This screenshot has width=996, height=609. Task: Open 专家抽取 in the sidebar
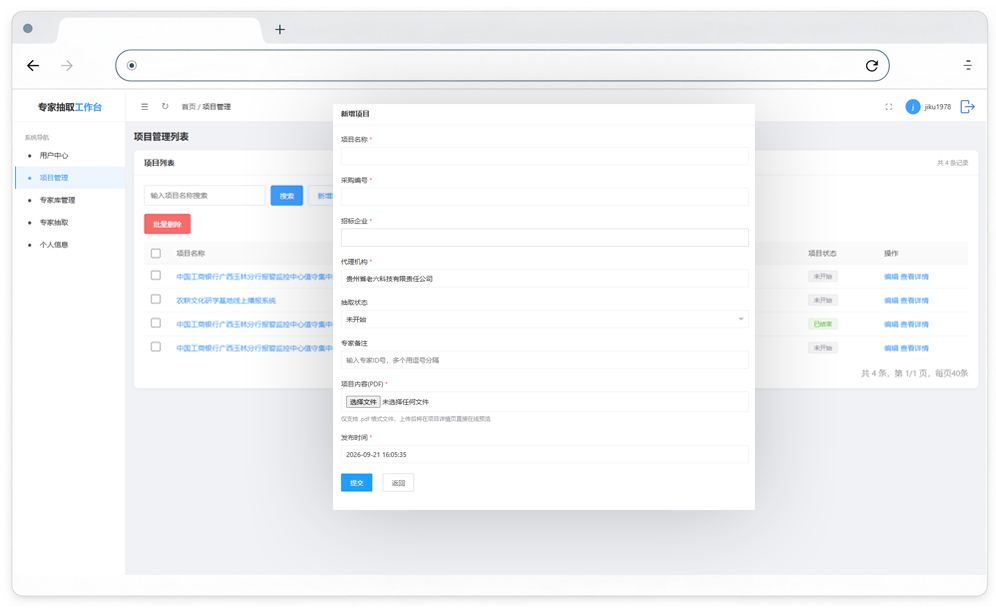54,222
